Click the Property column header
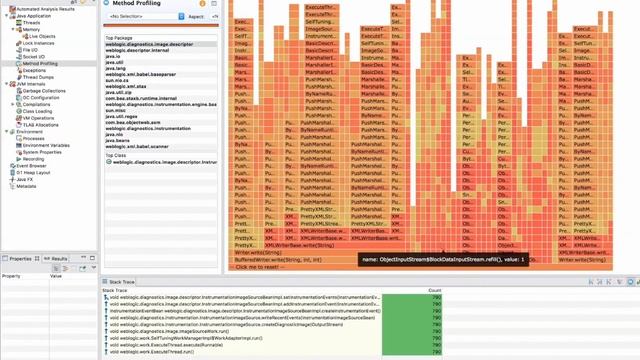 [x=25, y=276]
